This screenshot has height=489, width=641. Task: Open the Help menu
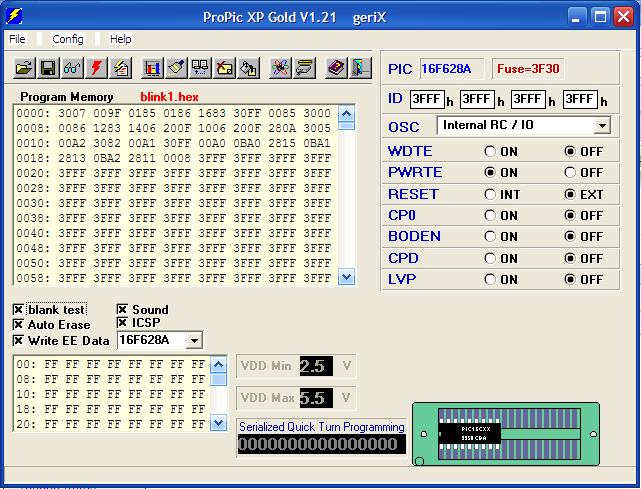point(121,39)
